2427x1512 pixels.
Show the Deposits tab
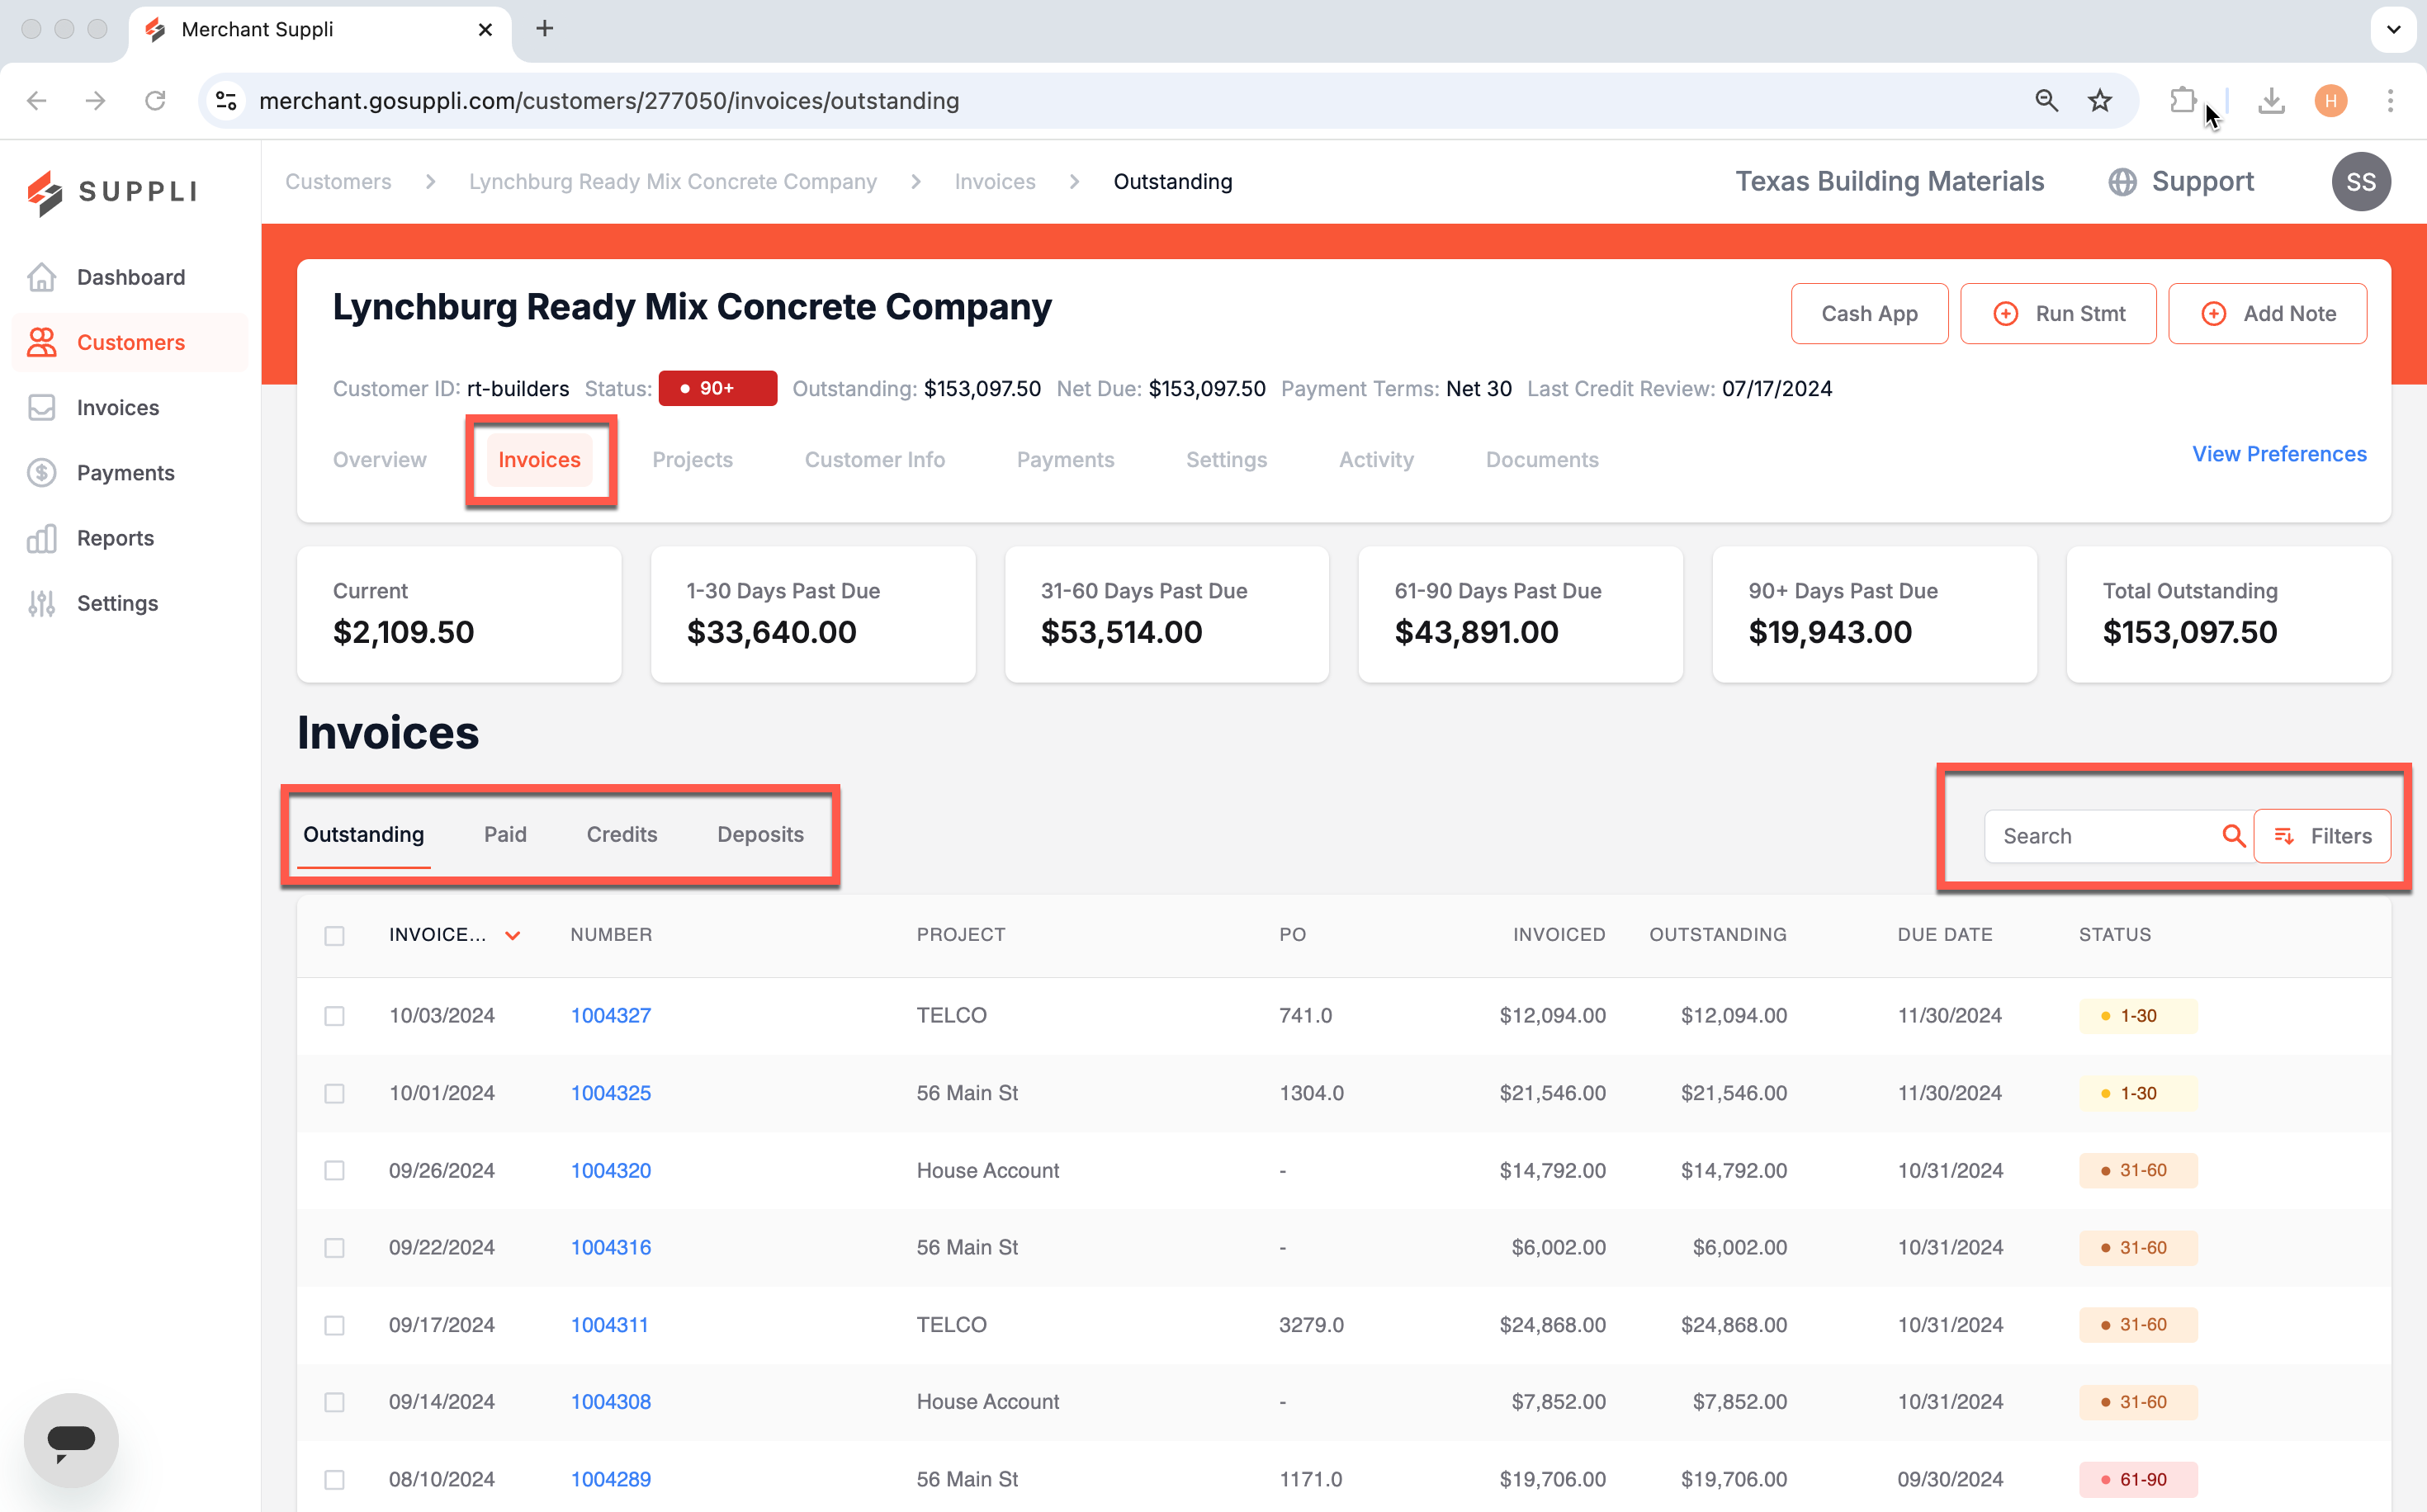(x=760, y=834)
